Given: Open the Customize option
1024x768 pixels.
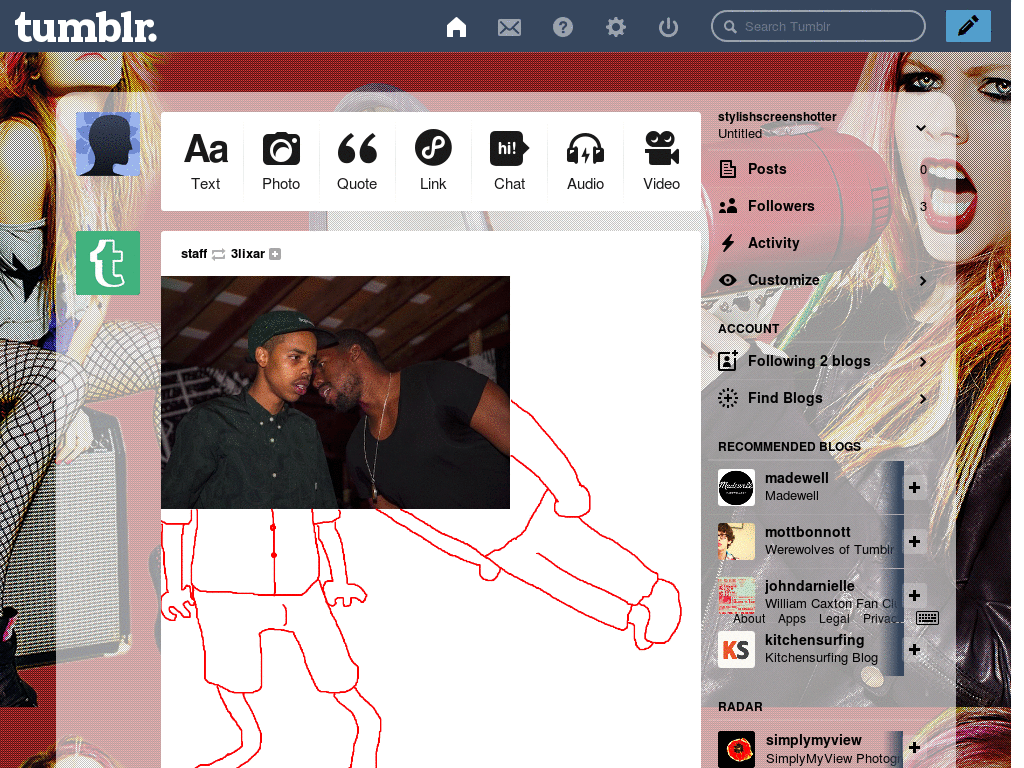Looking at the screenshot, I should click(823, 280).
